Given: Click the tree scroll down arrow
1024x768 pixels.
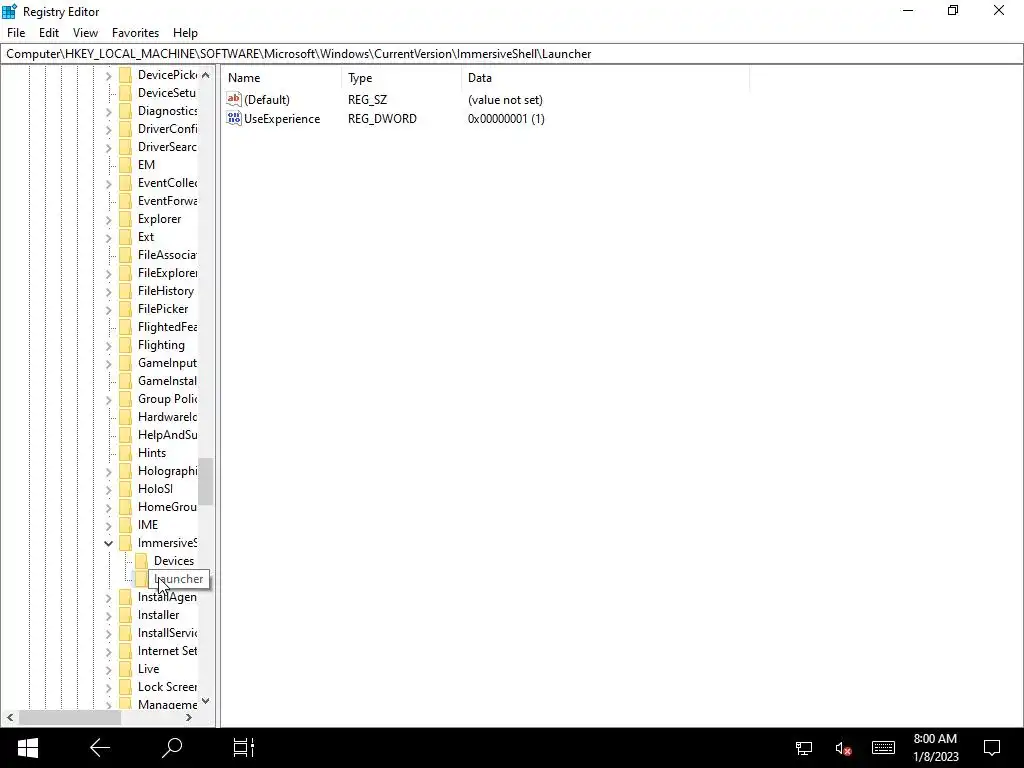Looking at the screenshot, I should pos(206,701).
